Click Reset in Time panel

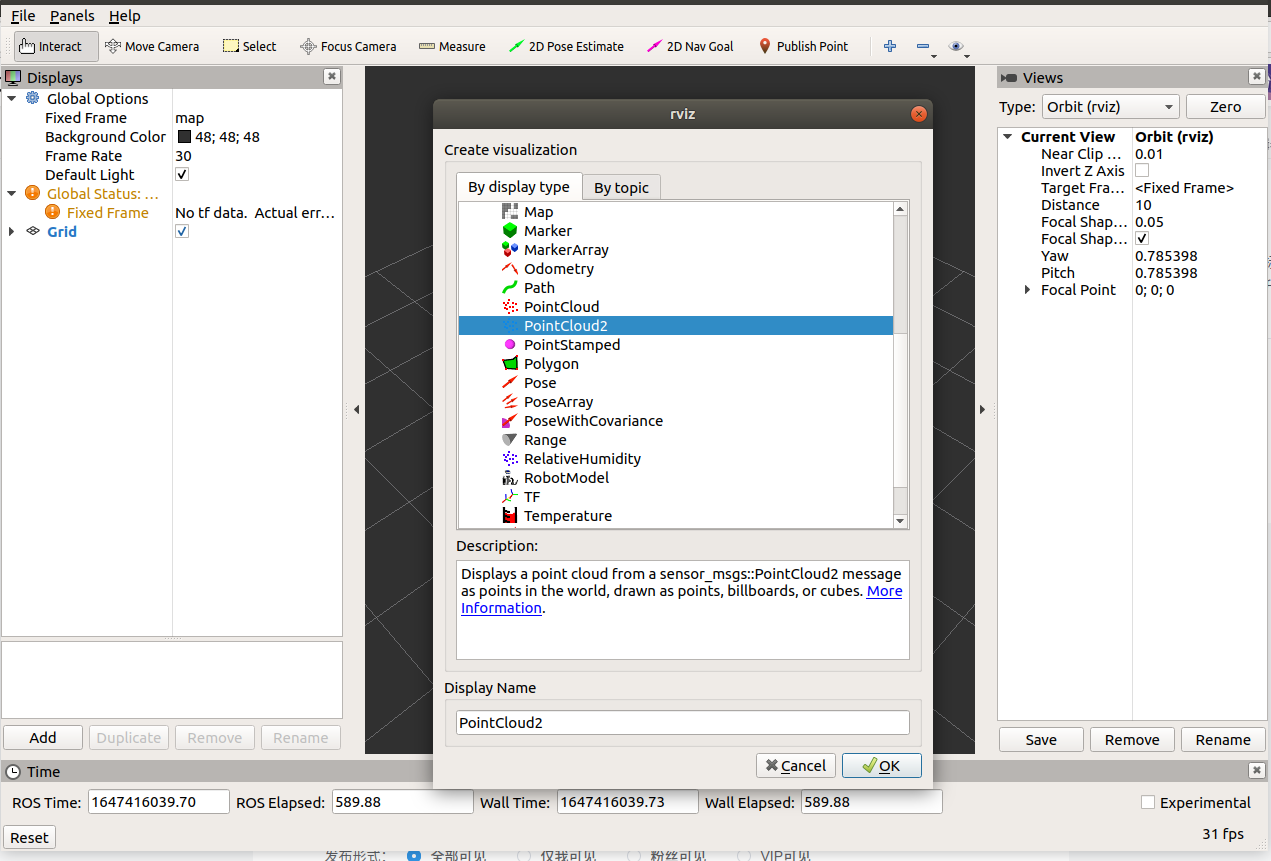tap(29, 837)
